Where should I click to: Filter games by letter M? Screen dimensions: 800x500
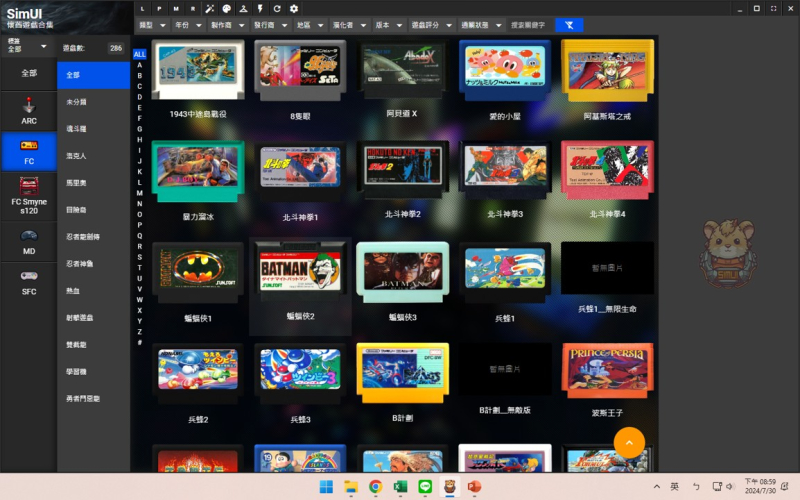(x=139, y=193)
